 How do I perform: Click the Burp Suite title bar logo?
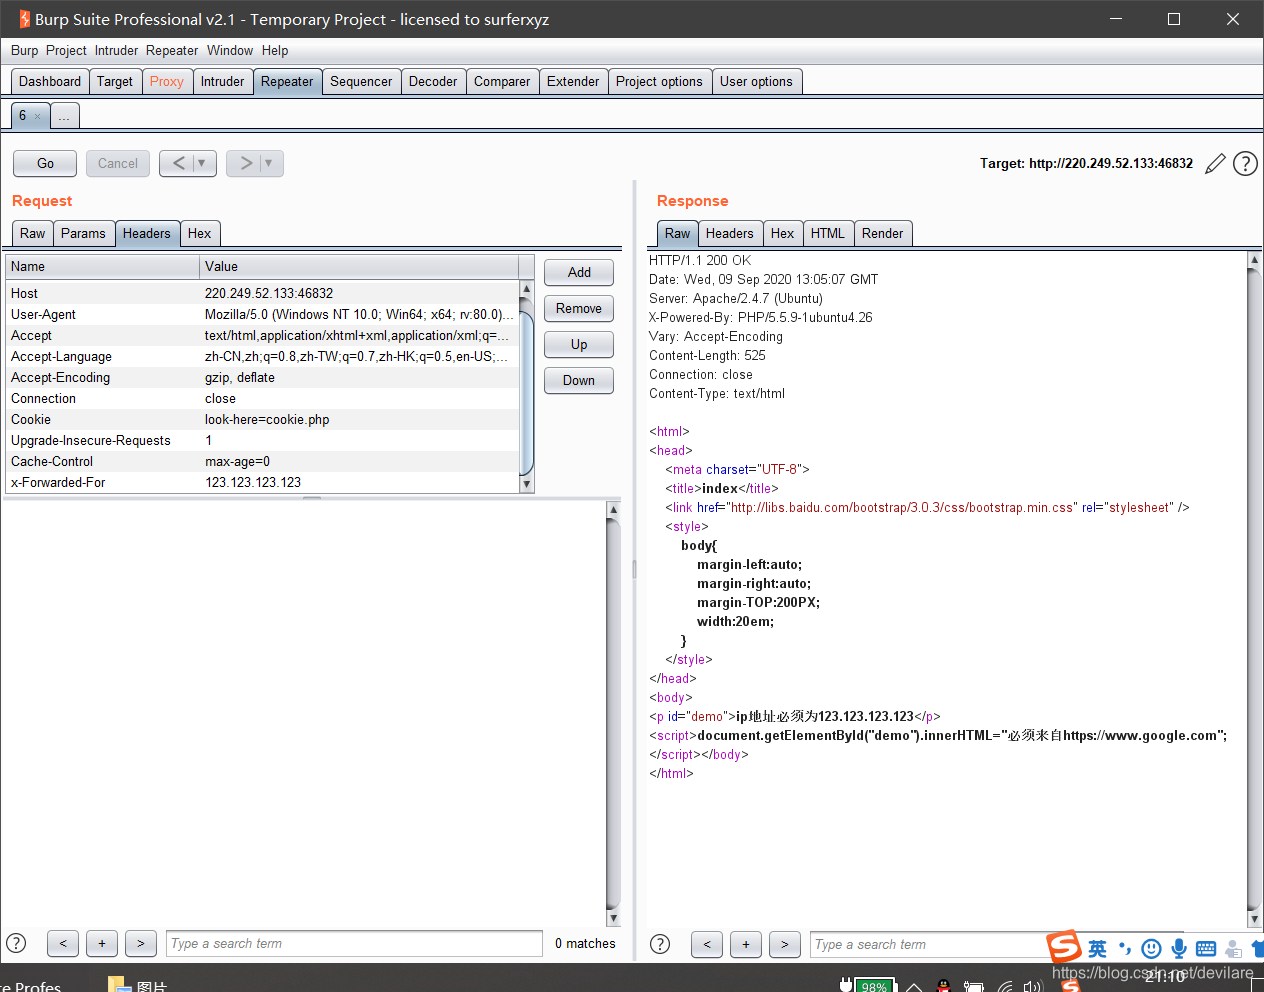pyautogui.click(x=24, y=19)
